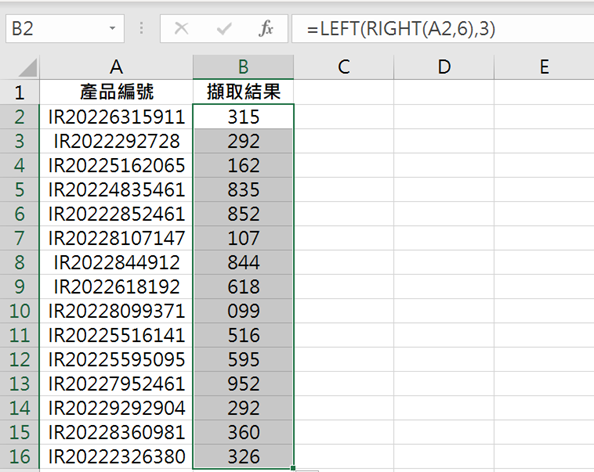594x472 pixels.
Task: Click the 擷取結果 header cell
Action: click(243, 92)
